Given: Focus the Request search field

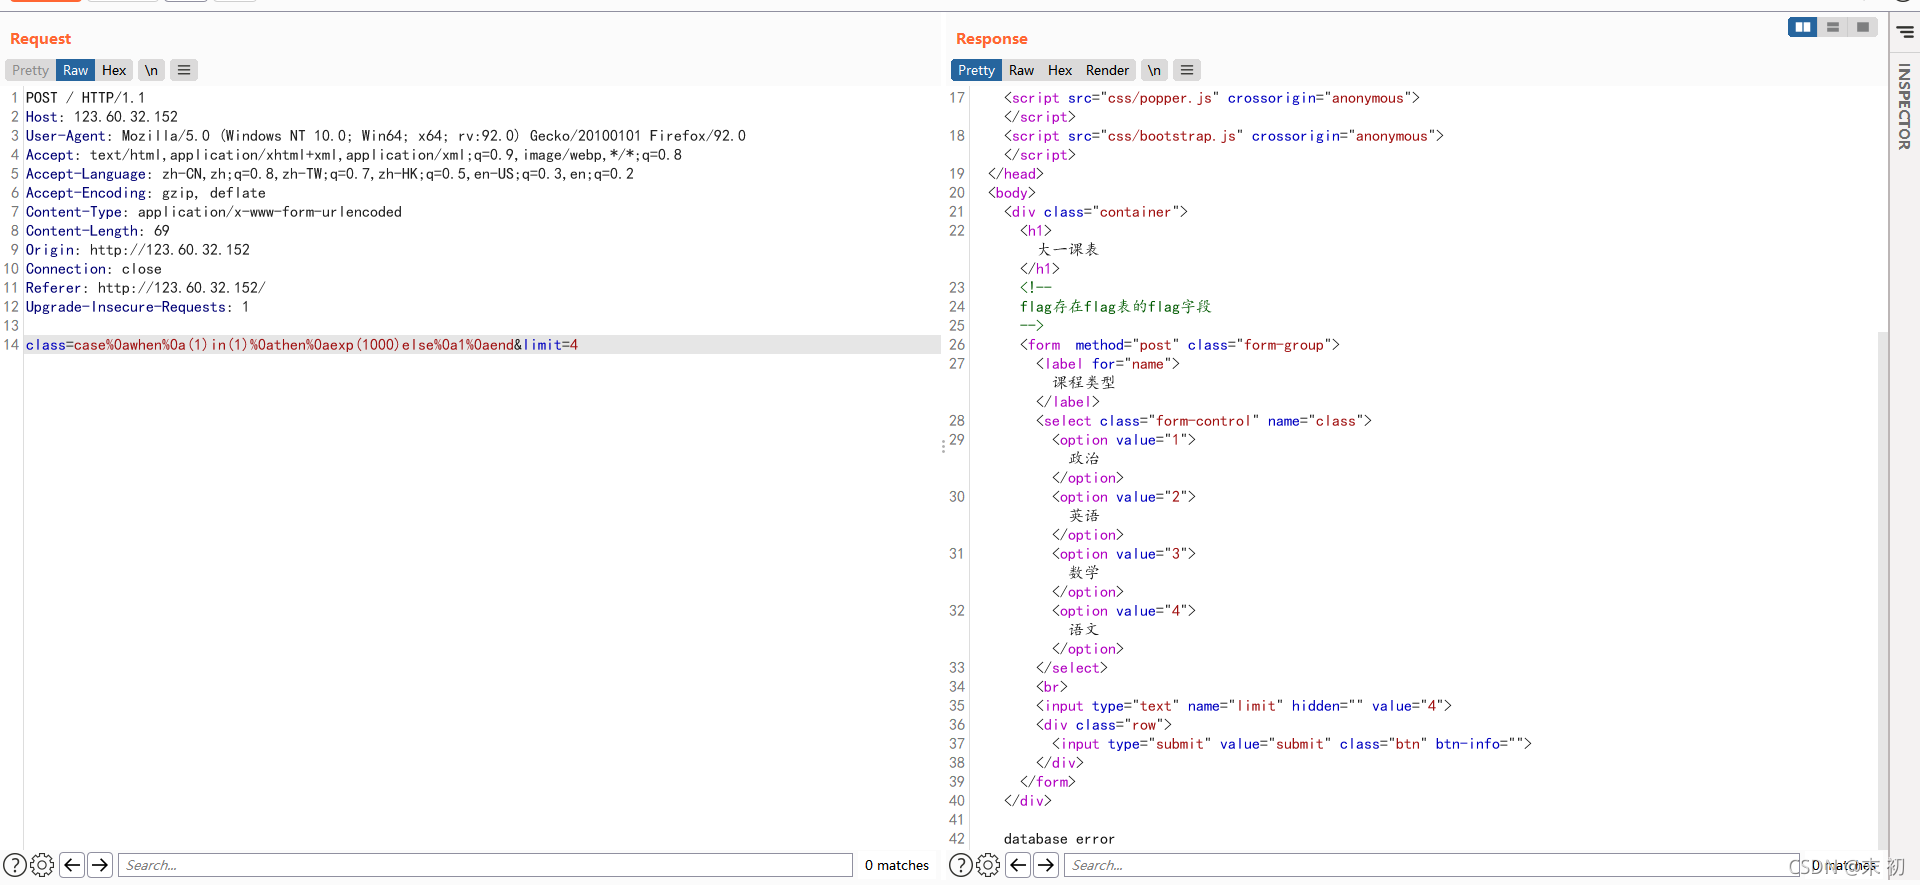Looking at the screenshot, I should point(485,865).
